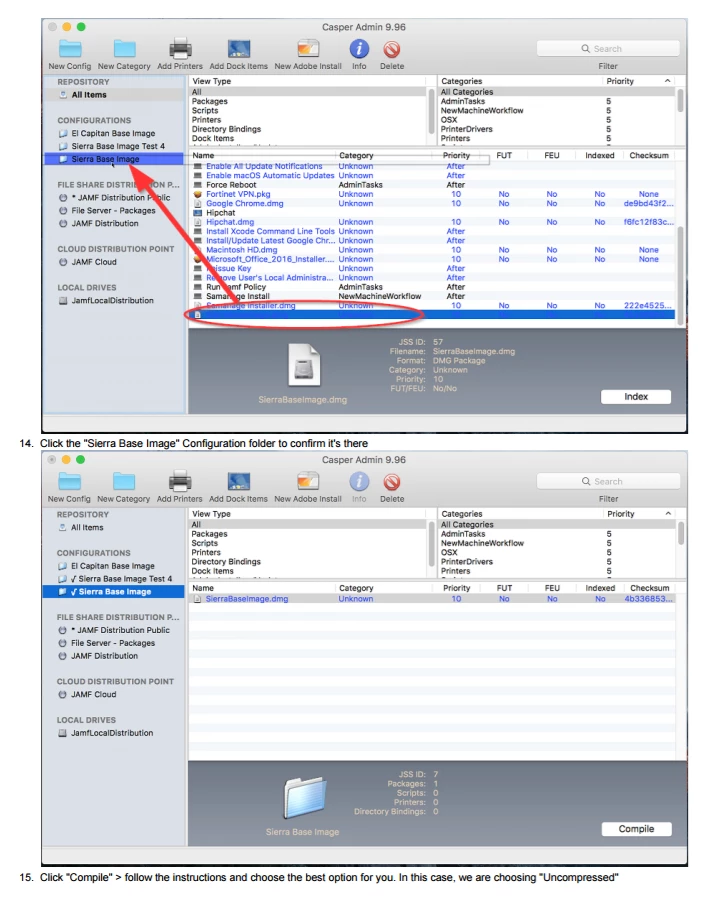Select File Server - Packages in upper window sidebar
Screen dimensions: 723x899
[113, 210]
